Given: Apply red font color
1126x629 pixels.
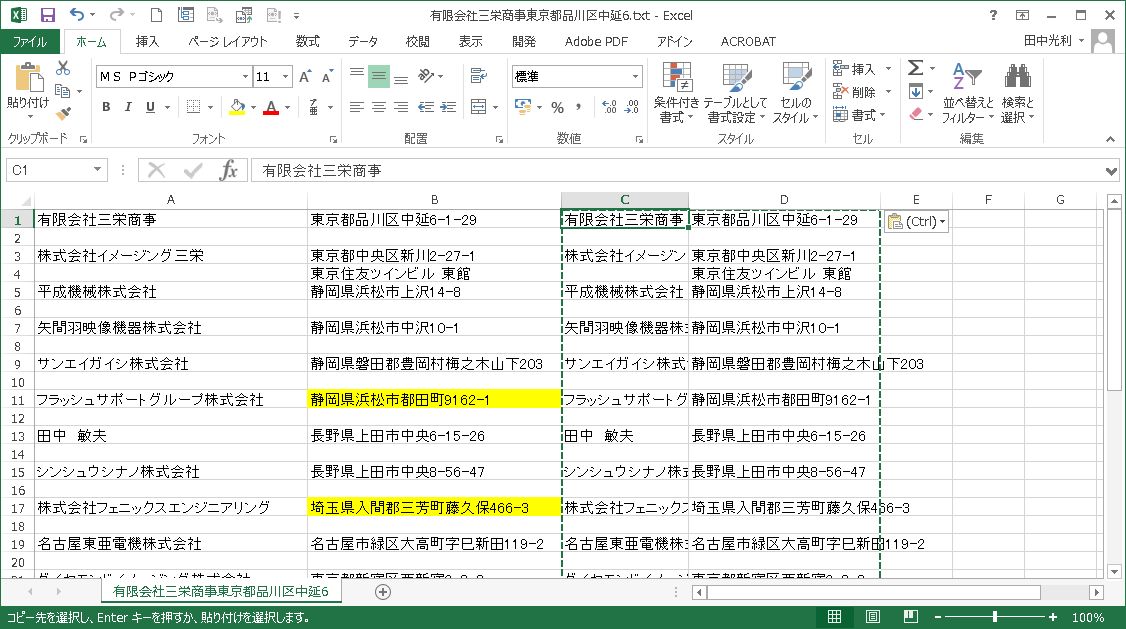Looking at the screenshot, I should (x=271, y=107).
